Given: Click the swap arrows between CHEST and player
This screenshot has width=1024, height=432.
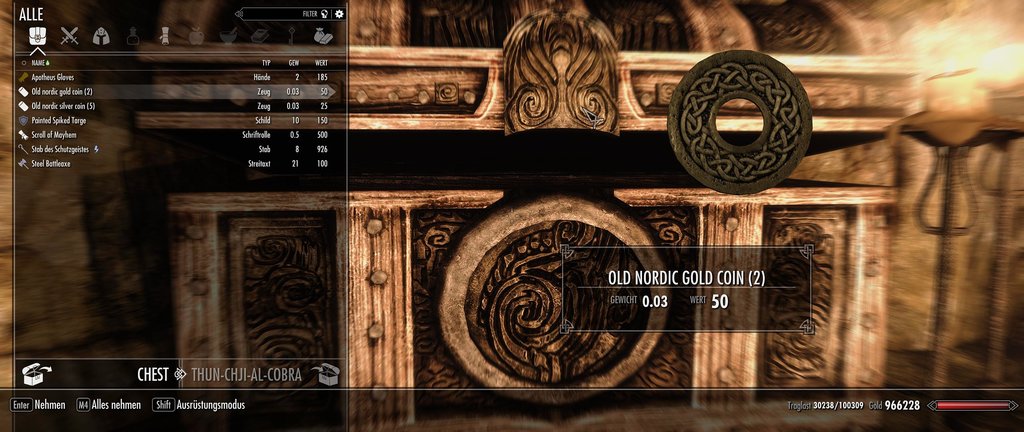Looking at the screenshot, I should [x=180, y=375].
